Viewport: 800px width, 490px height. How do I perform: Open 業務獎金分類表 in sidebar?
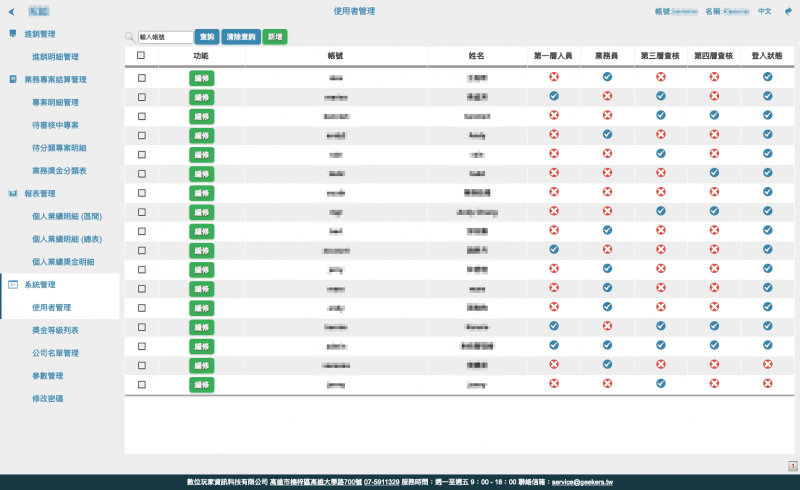click(59, 170)
